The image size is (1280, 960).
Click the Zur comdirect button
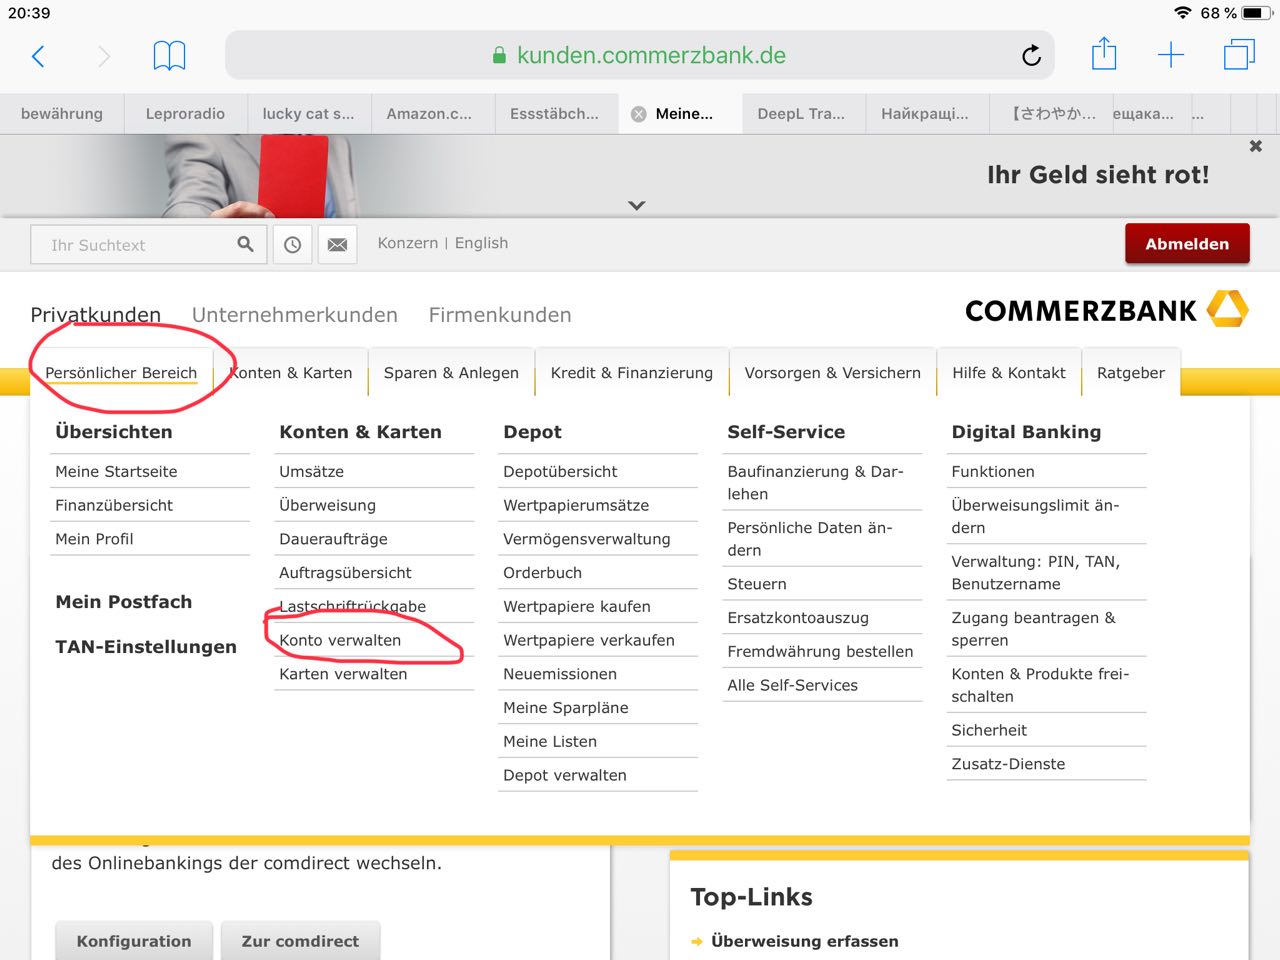pos(300,941)
